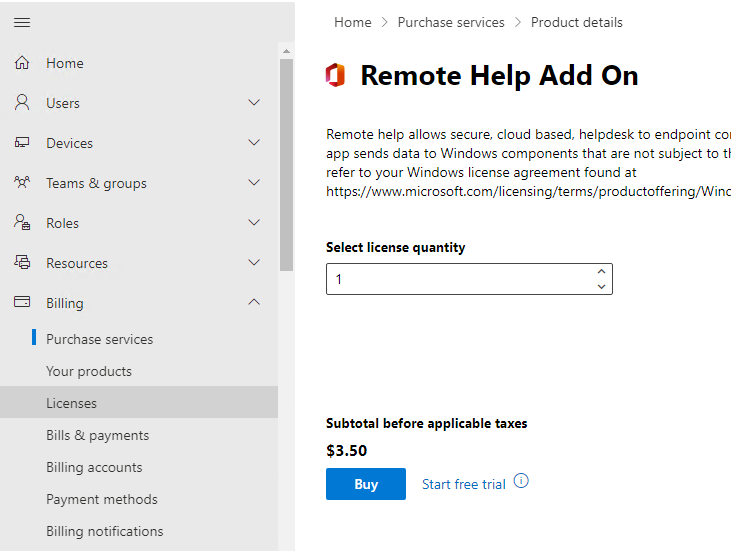This screenshot has width=731, height=551.
Task: Increase license quantity with up arrow
Action: coord(601,271)
